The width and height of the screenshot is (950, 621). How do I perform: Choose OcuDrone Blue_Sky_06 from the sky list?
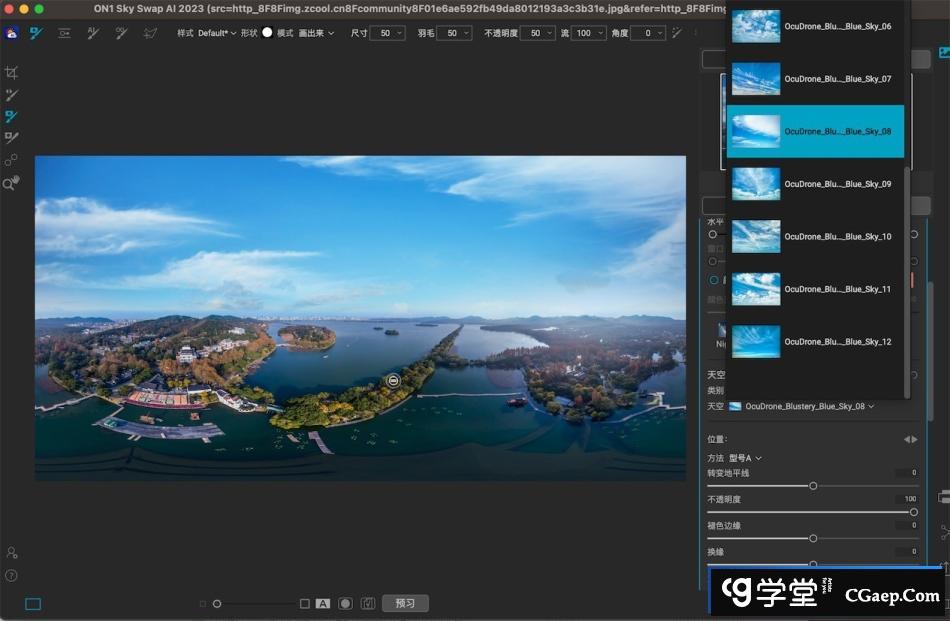815,26
